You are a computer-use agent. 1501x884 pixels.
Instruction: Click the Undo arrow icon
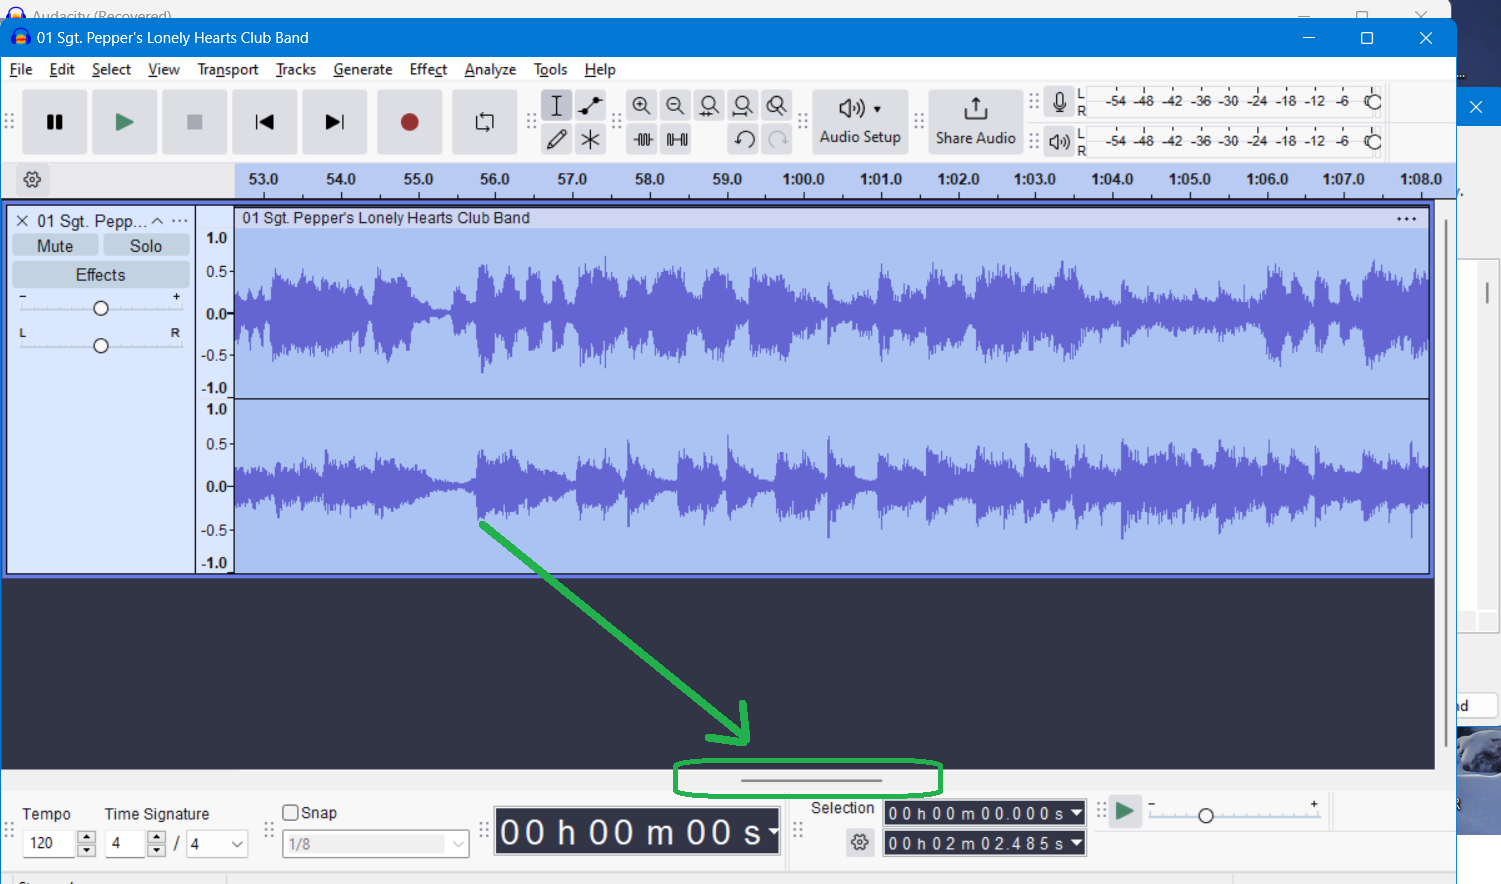point(743,139)
